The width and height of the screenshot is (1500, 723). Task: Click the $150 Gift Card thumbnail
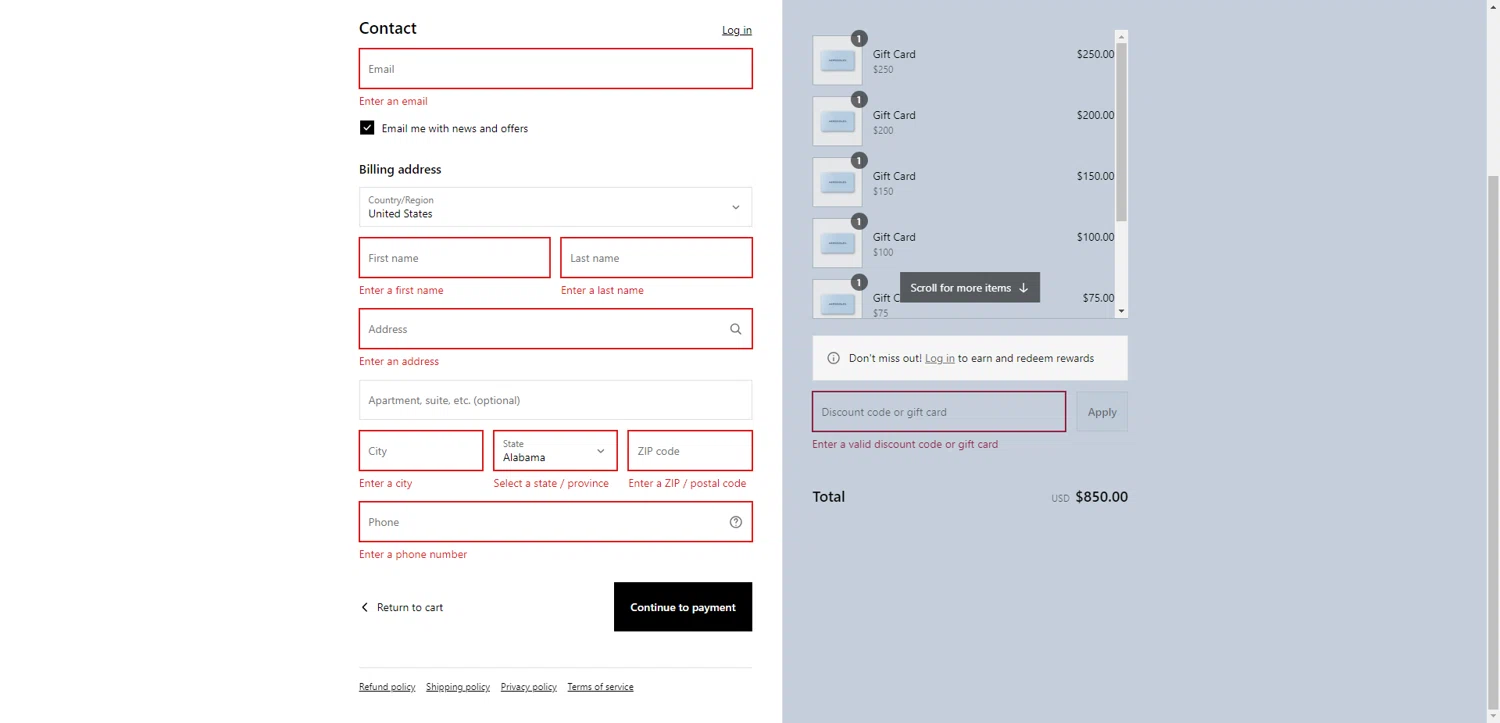[x=837, y=183]
